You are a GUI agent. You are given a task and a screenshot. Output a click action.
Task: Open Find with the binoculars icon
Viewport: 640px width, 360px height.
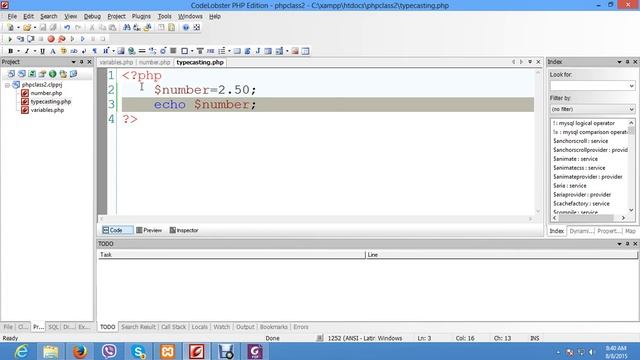click(127, 27)
